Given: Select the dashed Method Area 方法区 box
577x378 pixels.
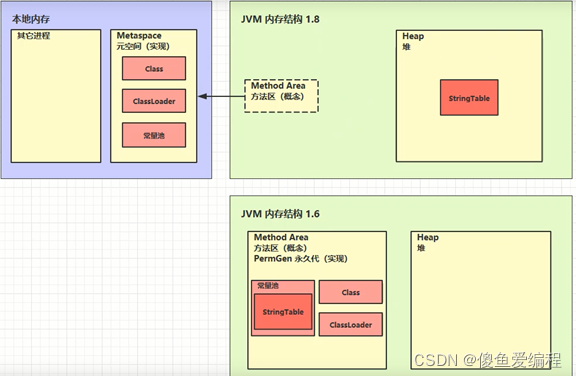Looking at the screenshot, I should pos(281,96).
